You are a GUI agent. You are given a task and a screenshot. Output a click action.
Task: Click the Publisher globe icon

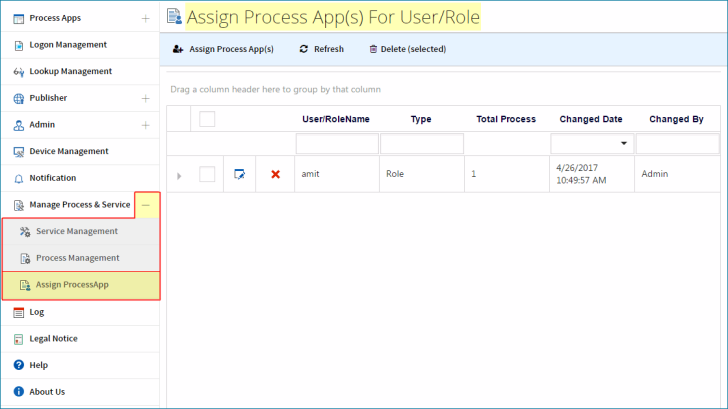click(x=19, y=98)
